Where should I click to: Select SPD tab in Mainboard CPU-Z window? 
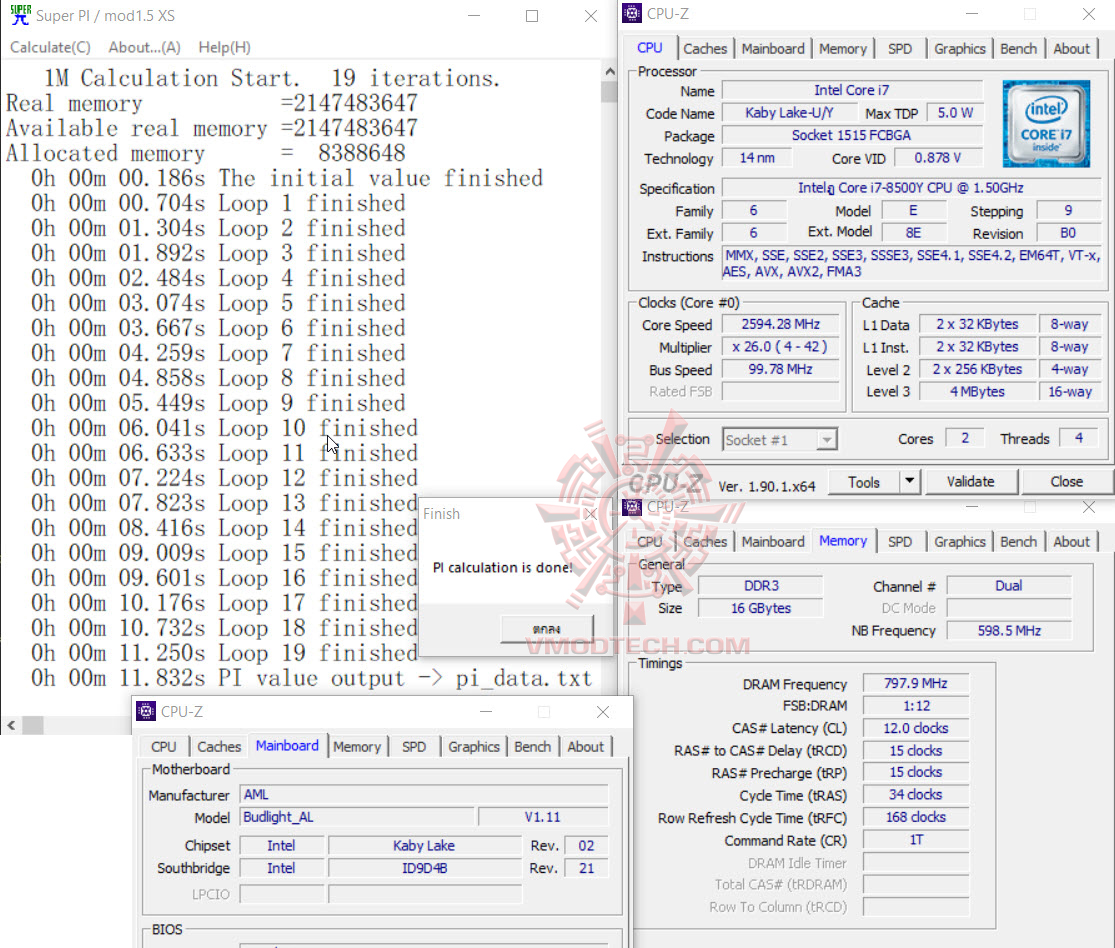point(414,747)
